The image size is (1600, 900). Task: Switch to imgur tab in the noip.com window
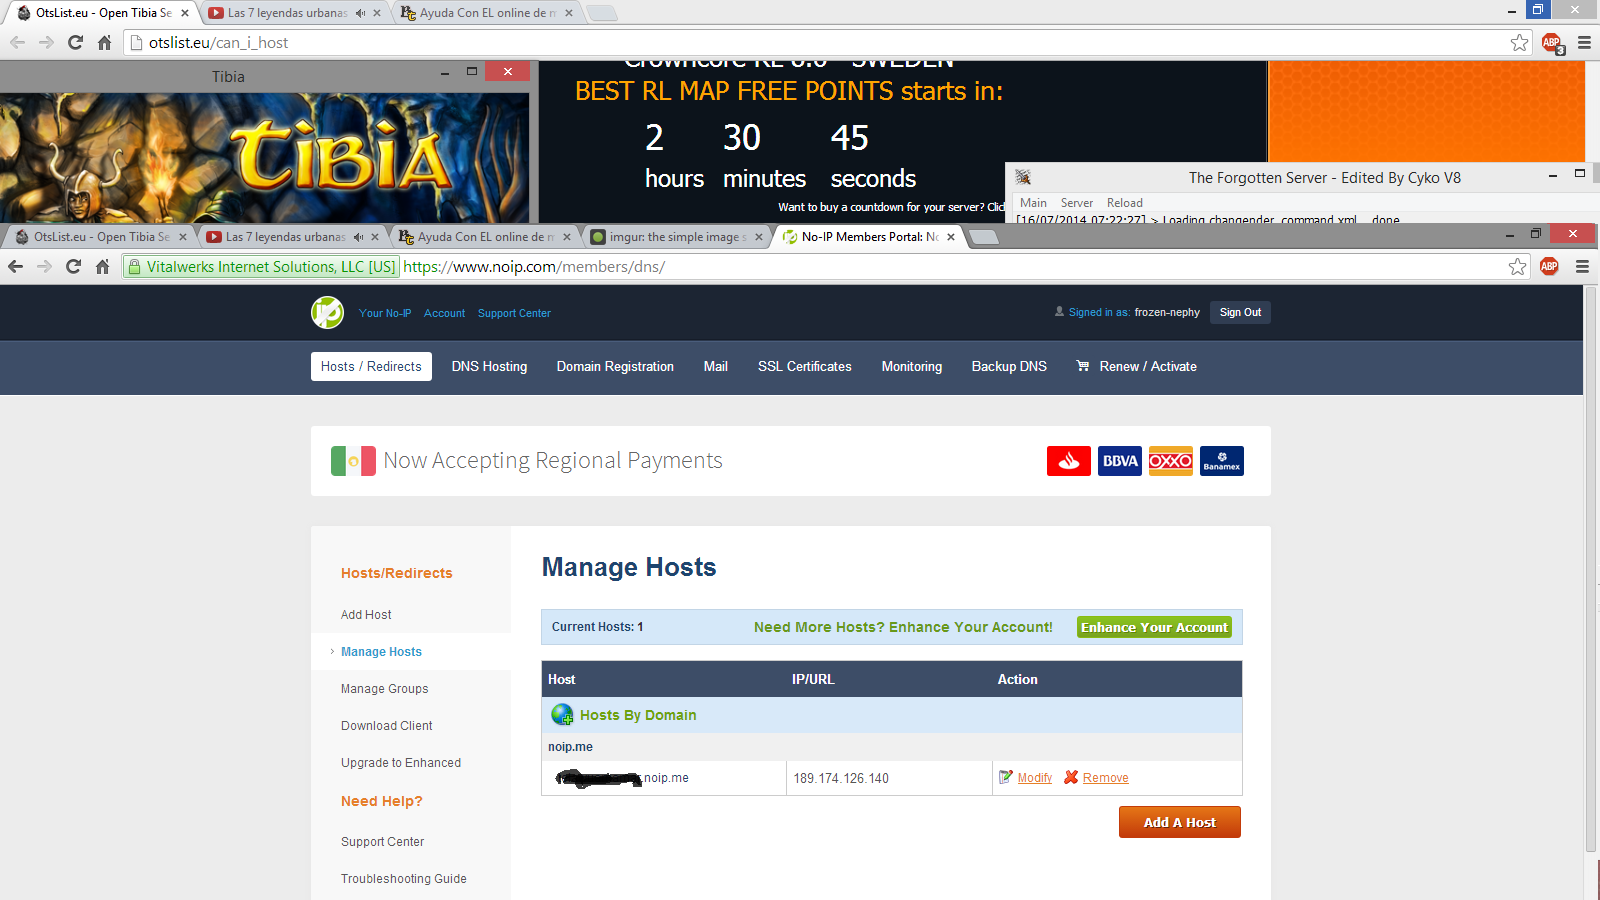point(675,237)
